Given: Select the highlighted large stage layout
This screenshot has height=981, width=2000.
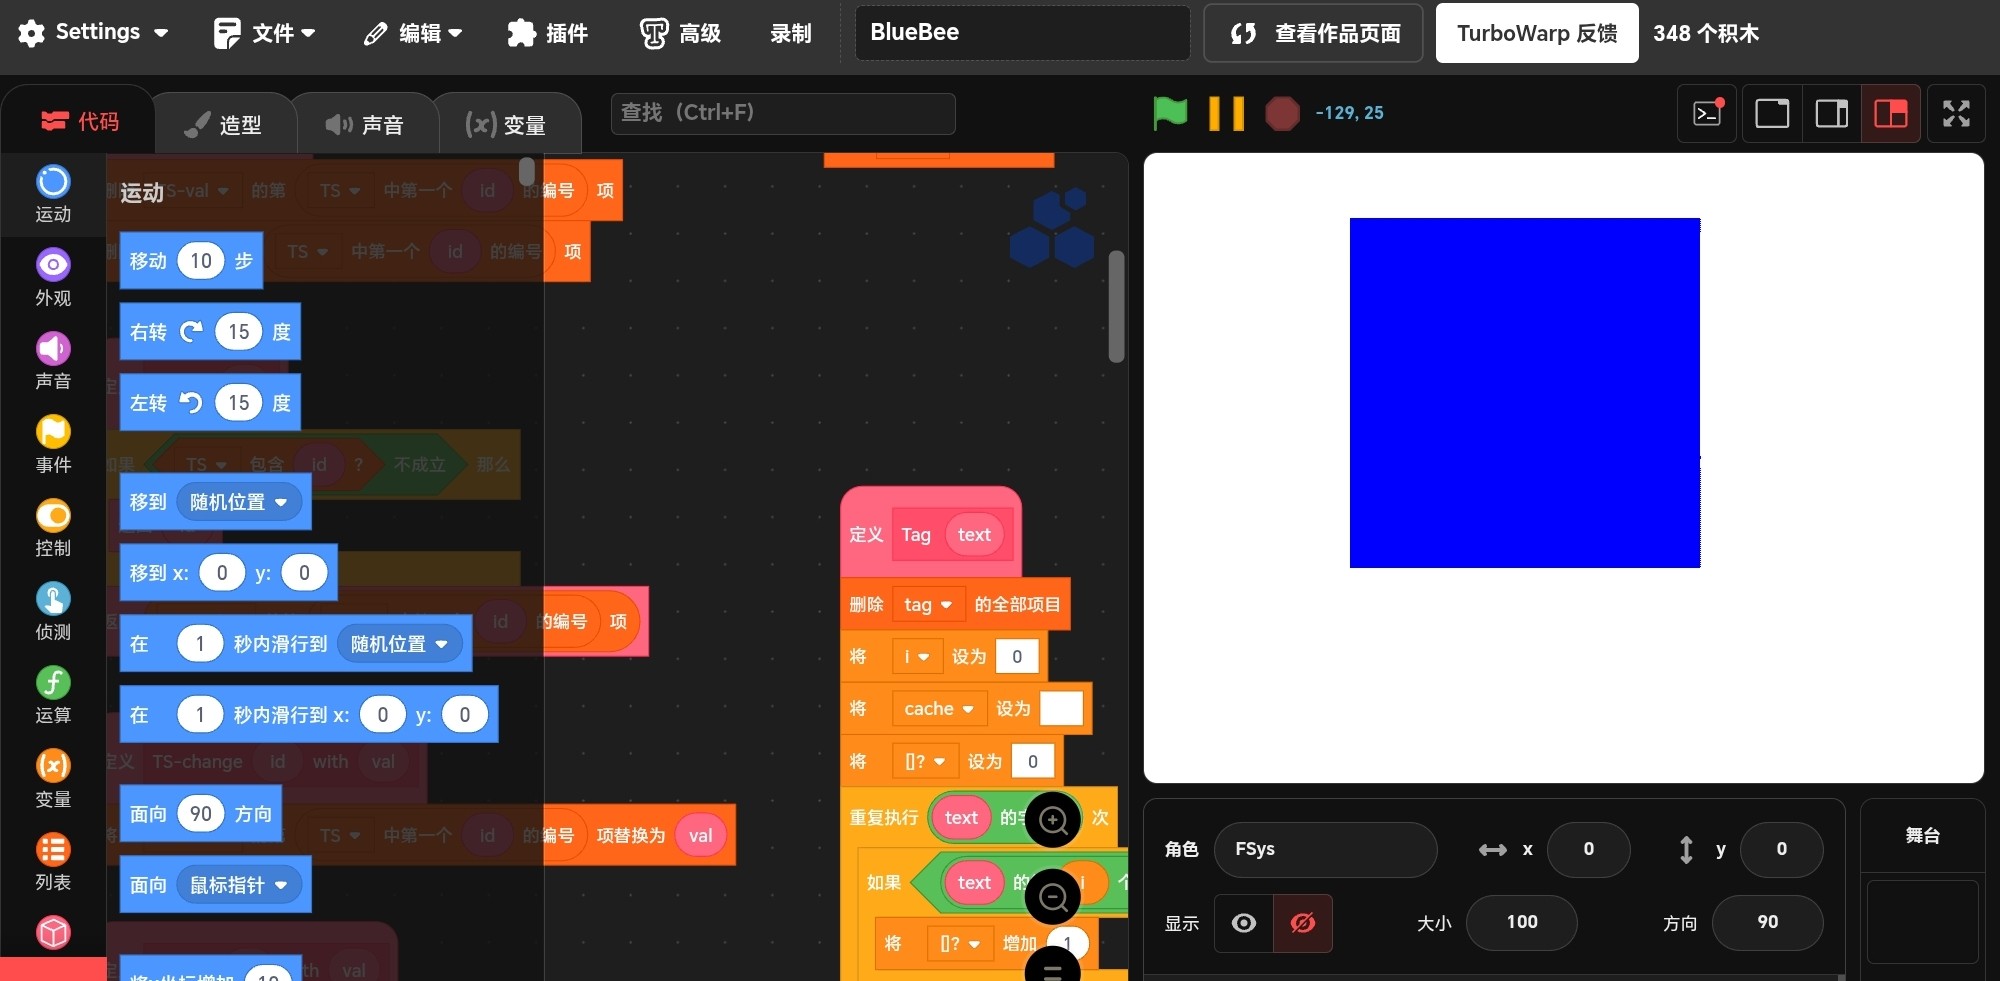Looking at the screenshot, I should point(1890,114).
